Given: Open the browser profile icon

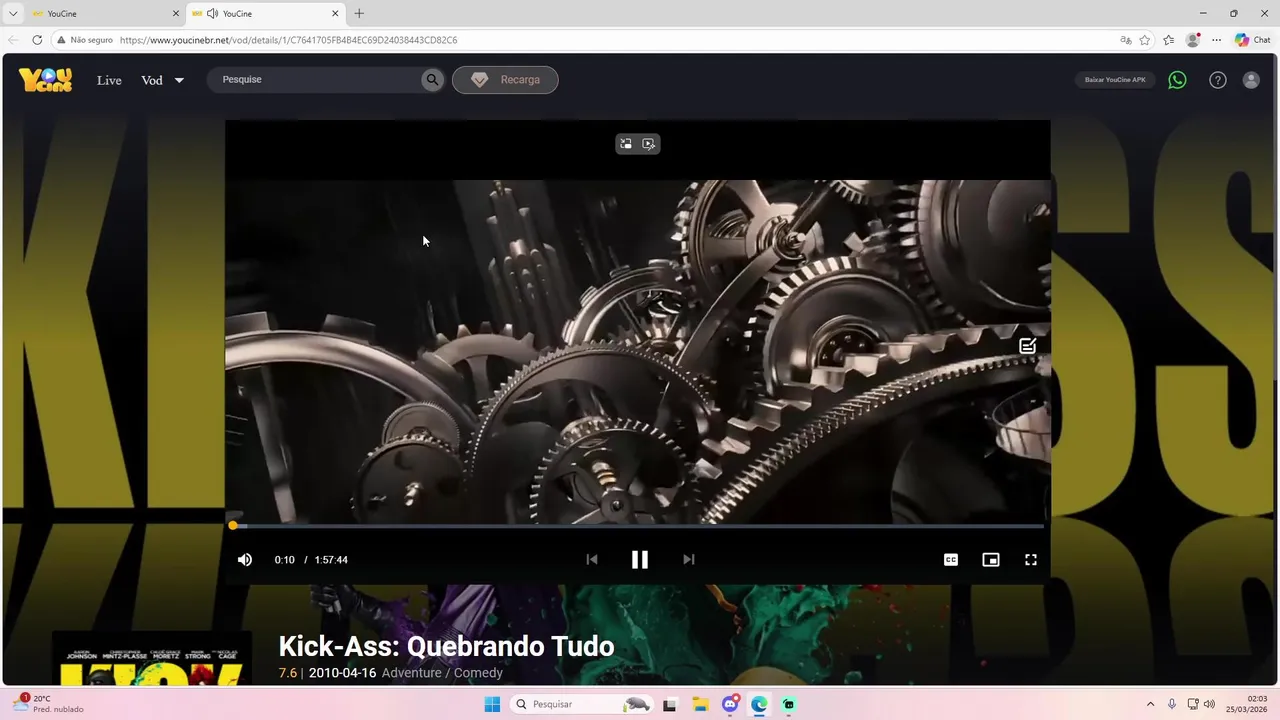Looking at the screenshot, I should (1192, 40).
